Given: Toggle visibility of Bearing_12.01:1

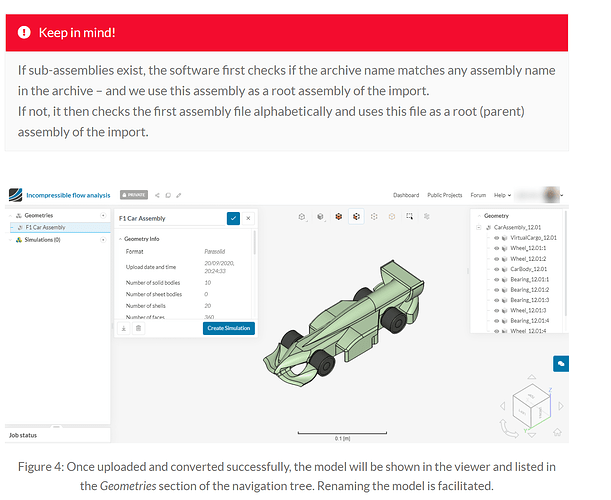Looking at the screenshot, I should 496,279.
